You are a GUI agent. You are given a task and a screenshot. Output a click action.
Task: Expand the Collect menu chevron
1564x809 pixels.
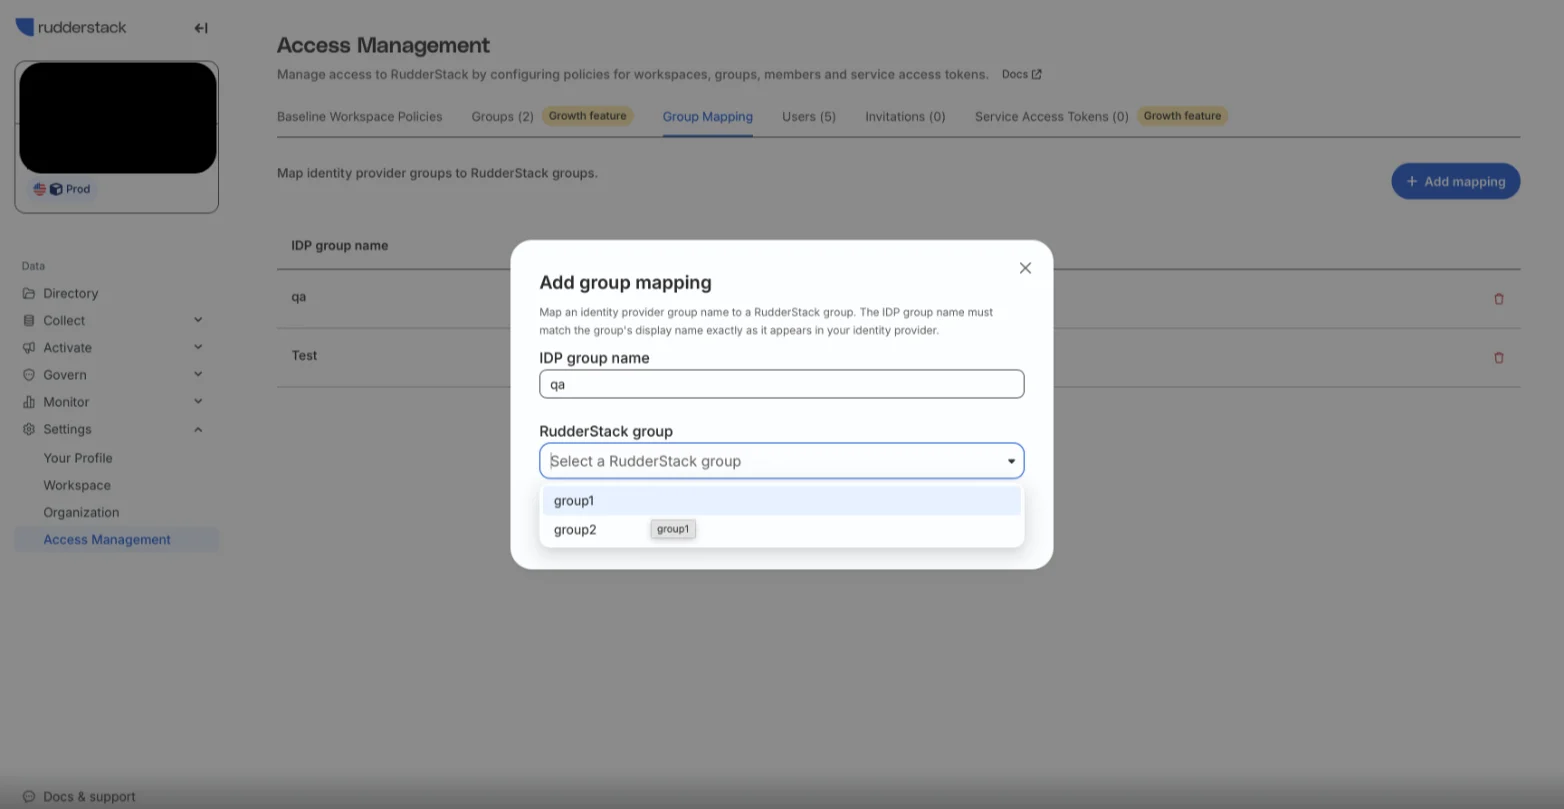pyautogui.click(x=198, y=320)
